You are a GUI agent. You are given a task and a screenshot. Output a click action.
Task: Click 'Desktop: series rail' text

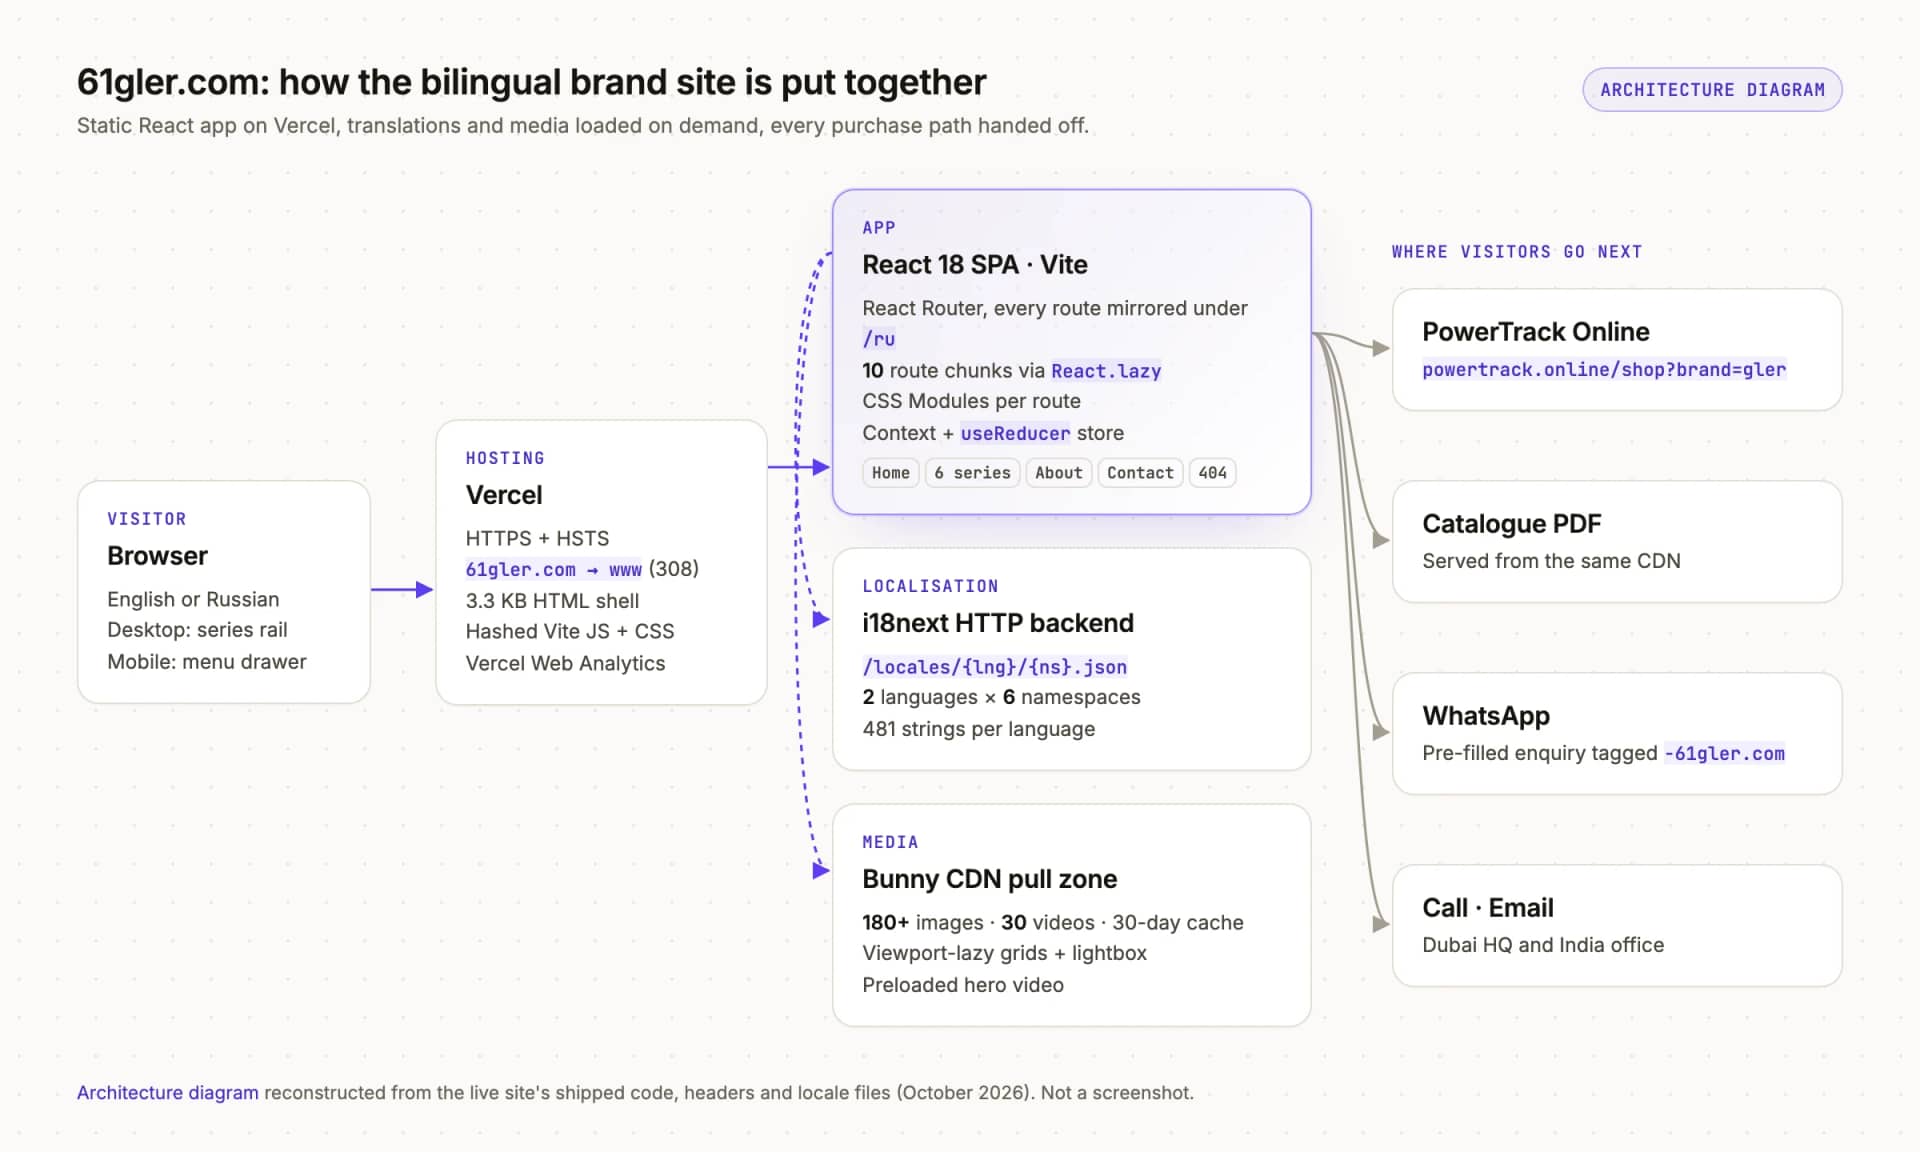[197, 630]
